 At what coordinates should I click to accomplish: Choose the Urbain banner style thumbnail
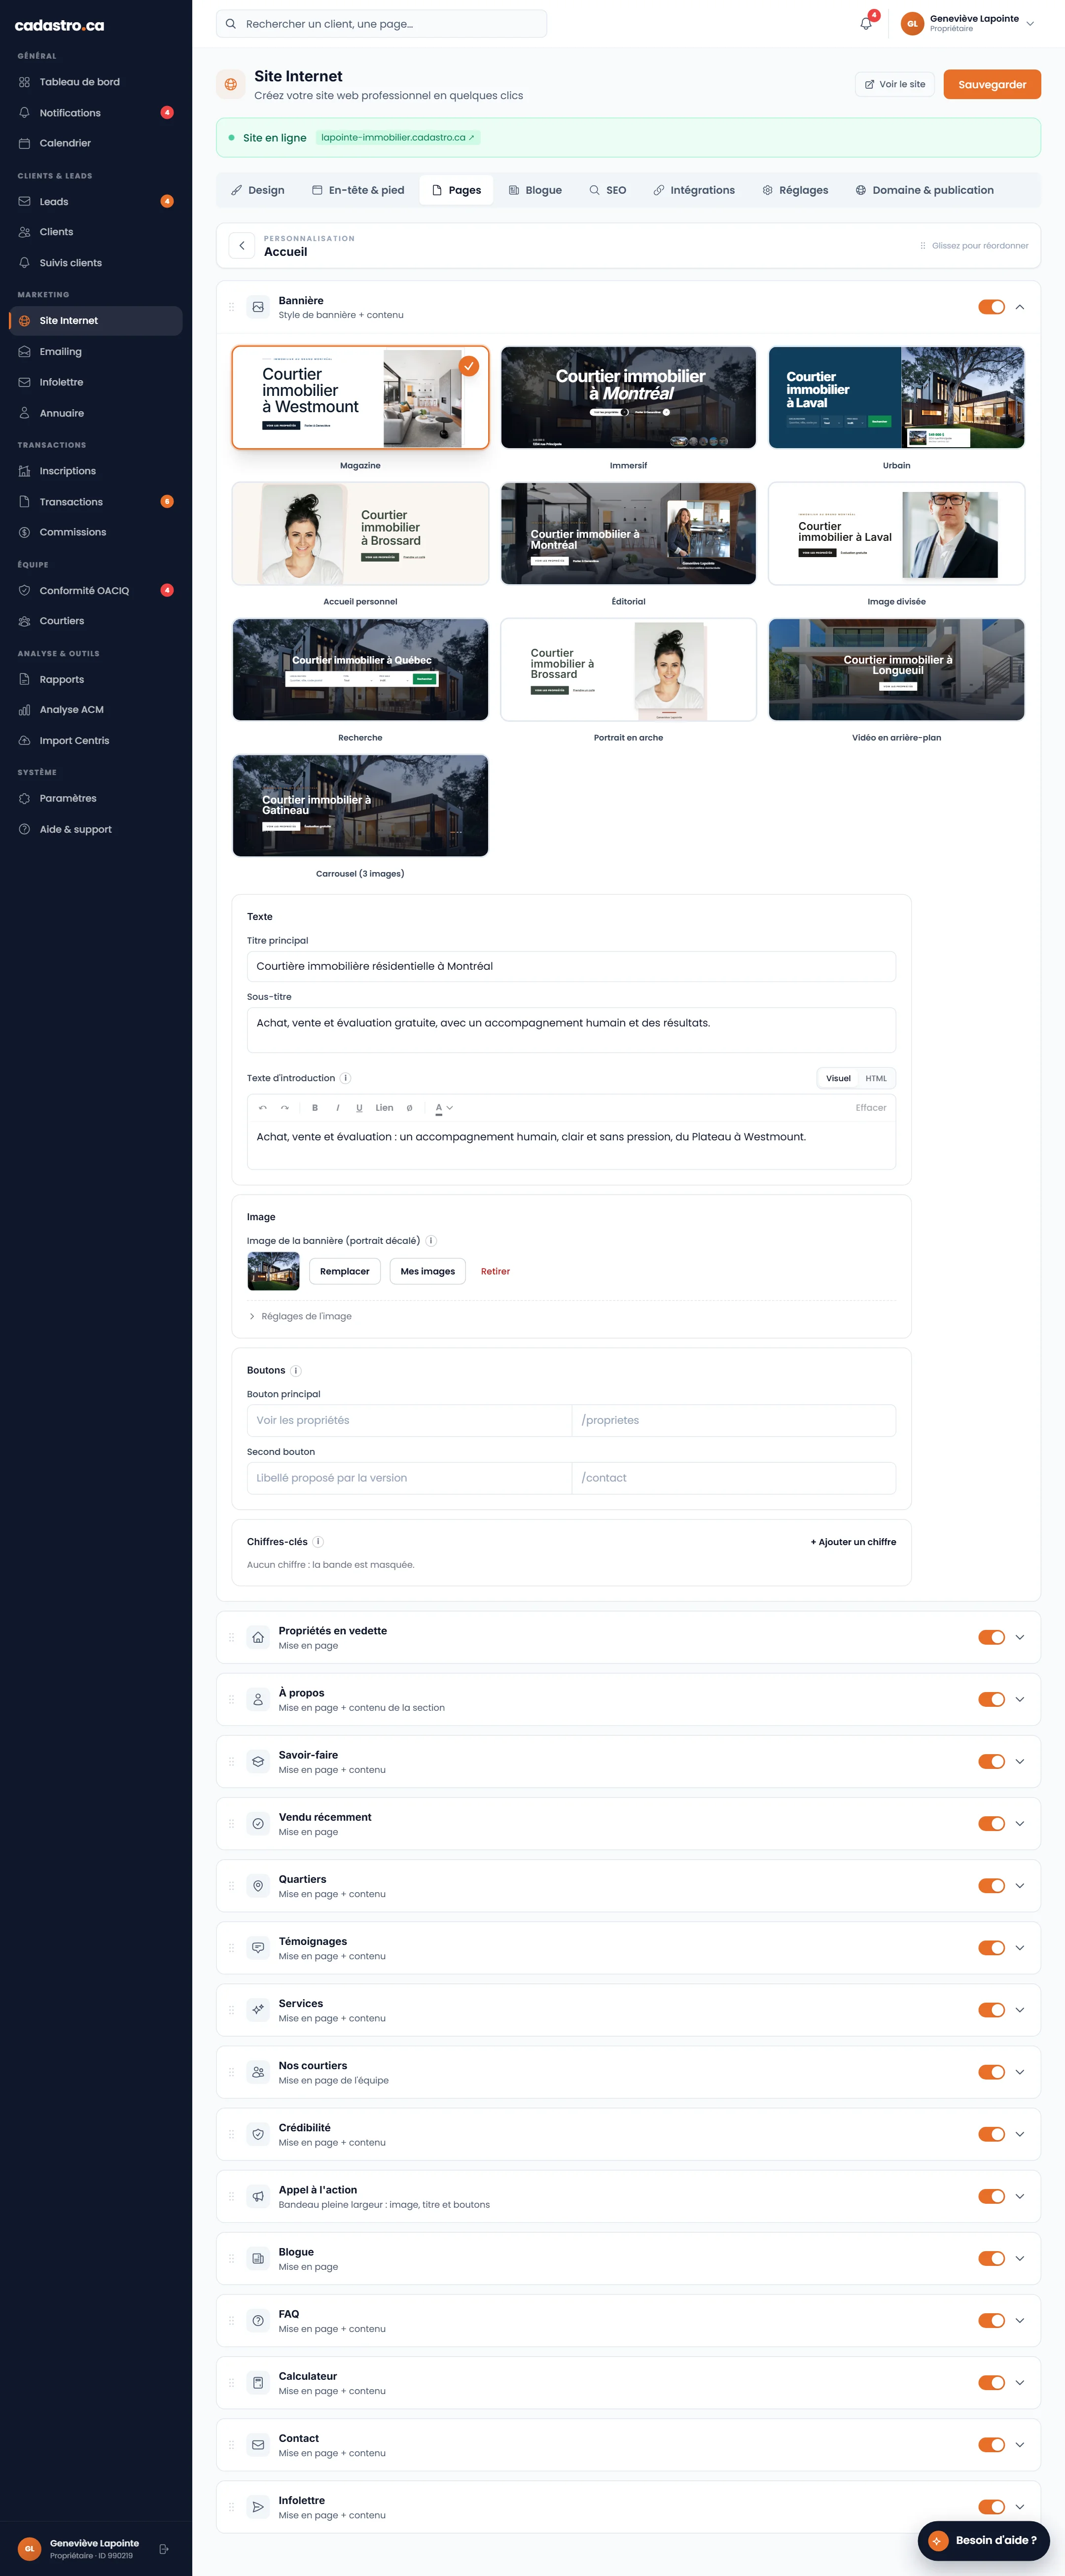click(x=896, y=398)
